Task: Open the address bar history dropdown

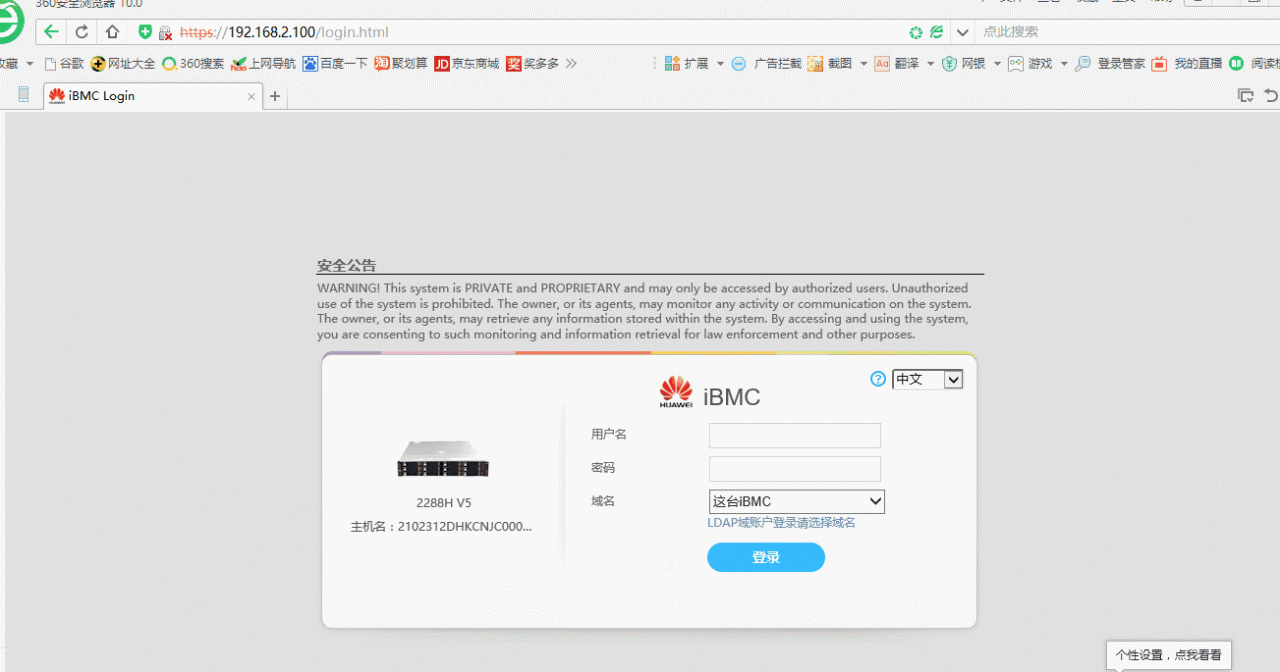Action: coord(962,32)
